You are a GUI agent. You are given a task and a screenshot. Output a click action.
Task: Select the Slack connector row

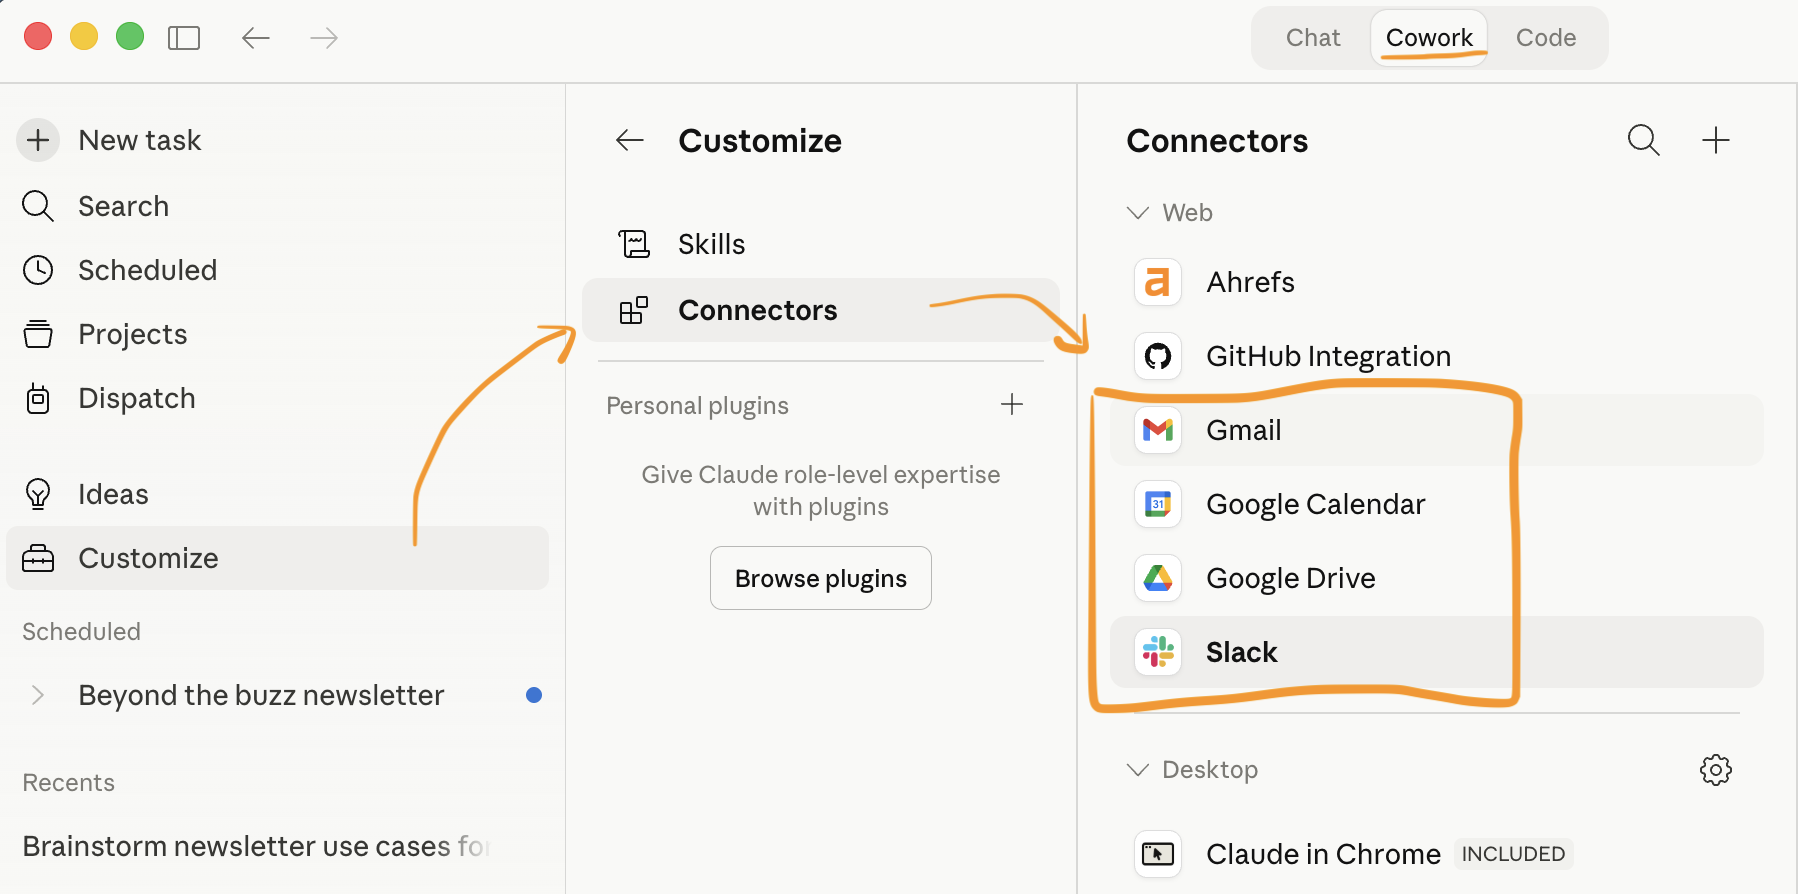point(1437,652)
